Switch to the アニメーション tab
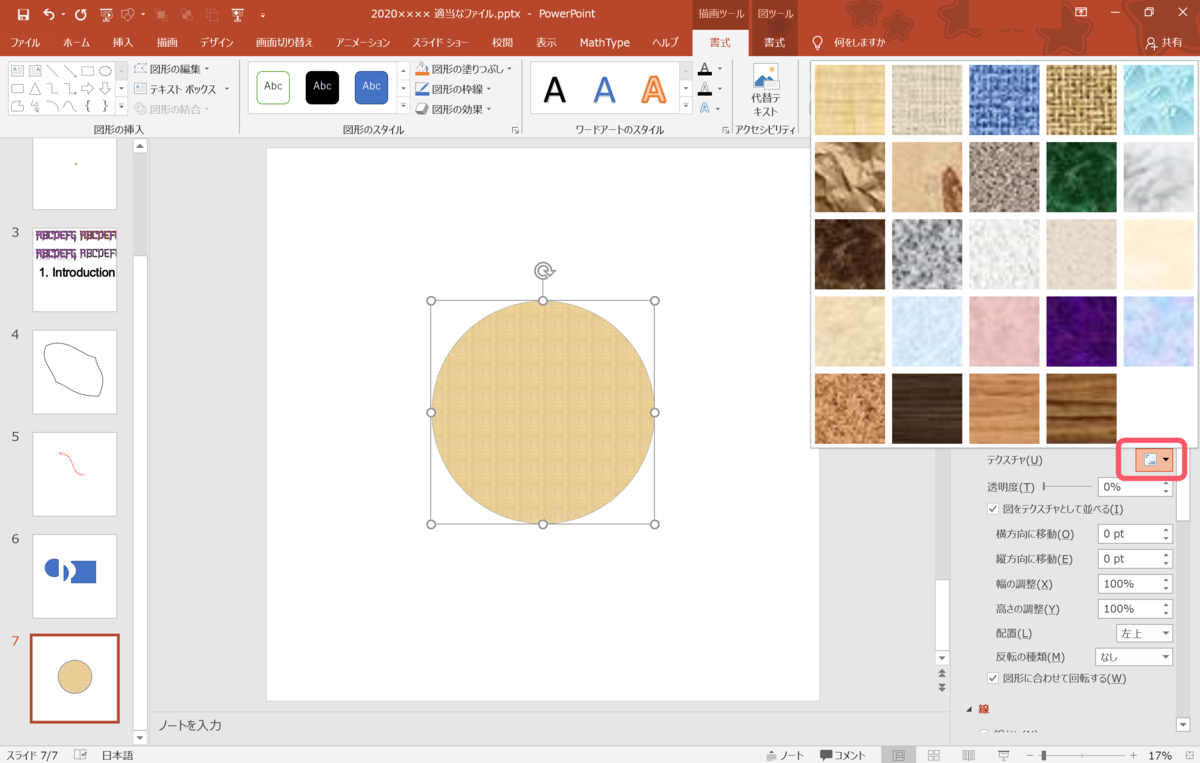The image size is (1200, 763). click(362, 43)
